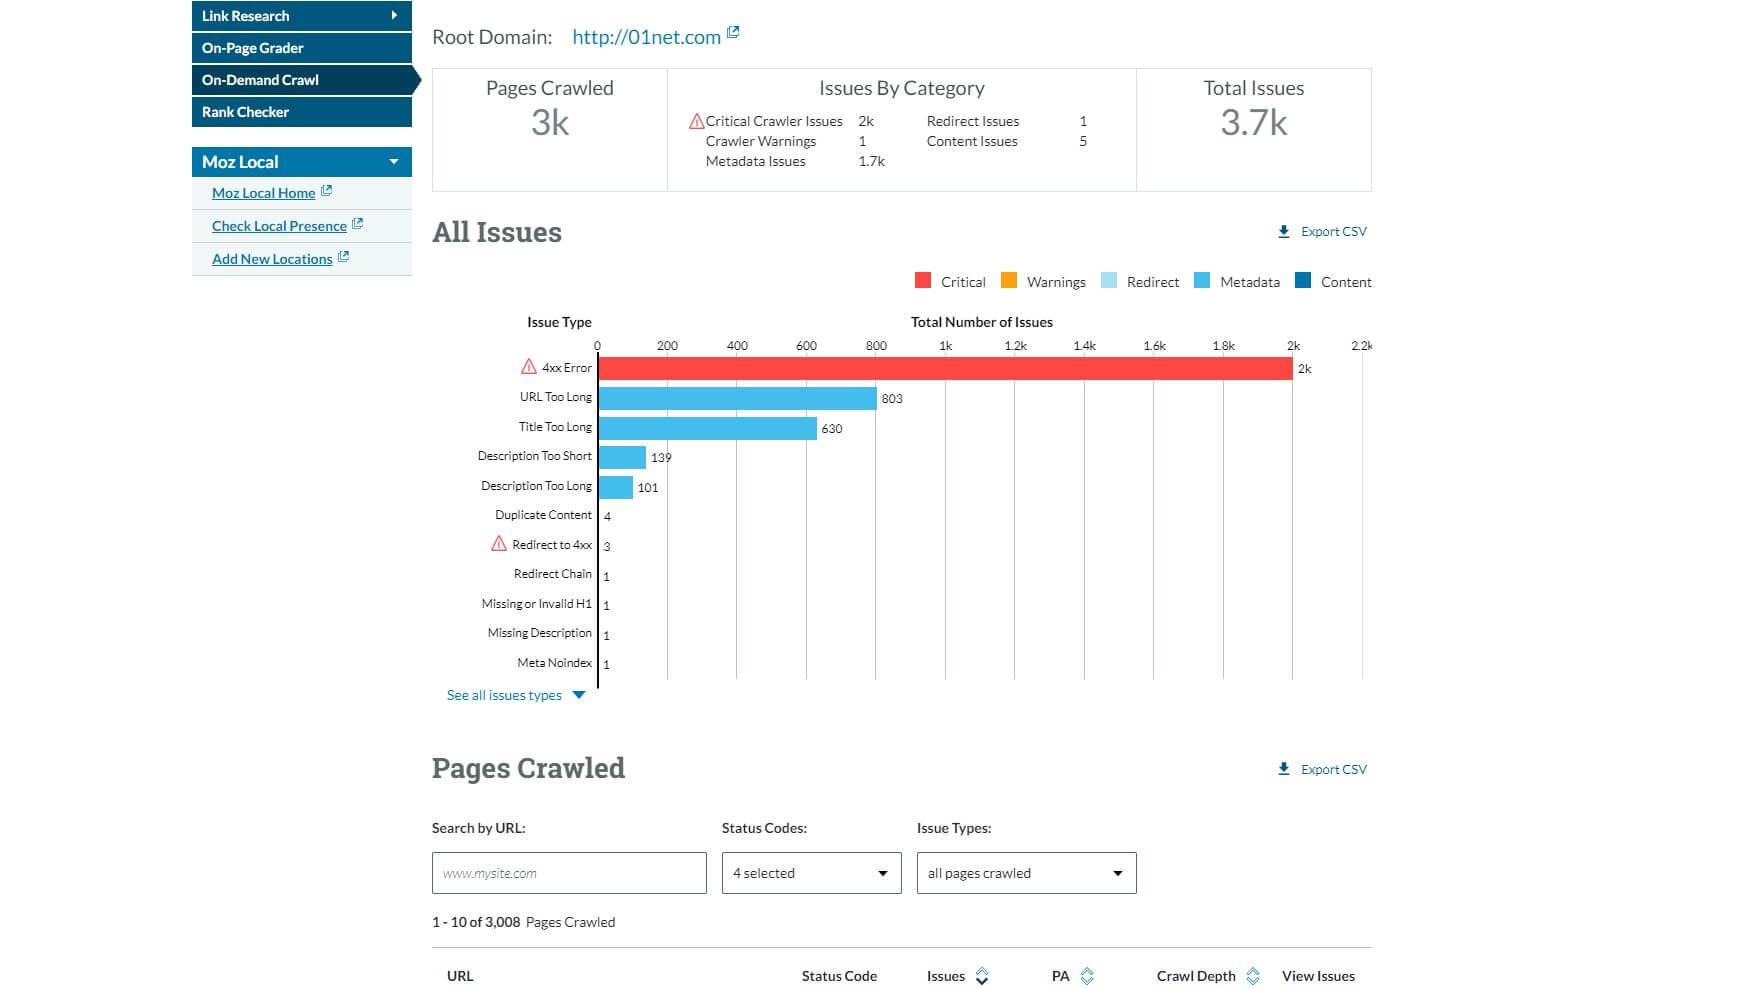Expand the Link Research menu arrow

point(394,15)
